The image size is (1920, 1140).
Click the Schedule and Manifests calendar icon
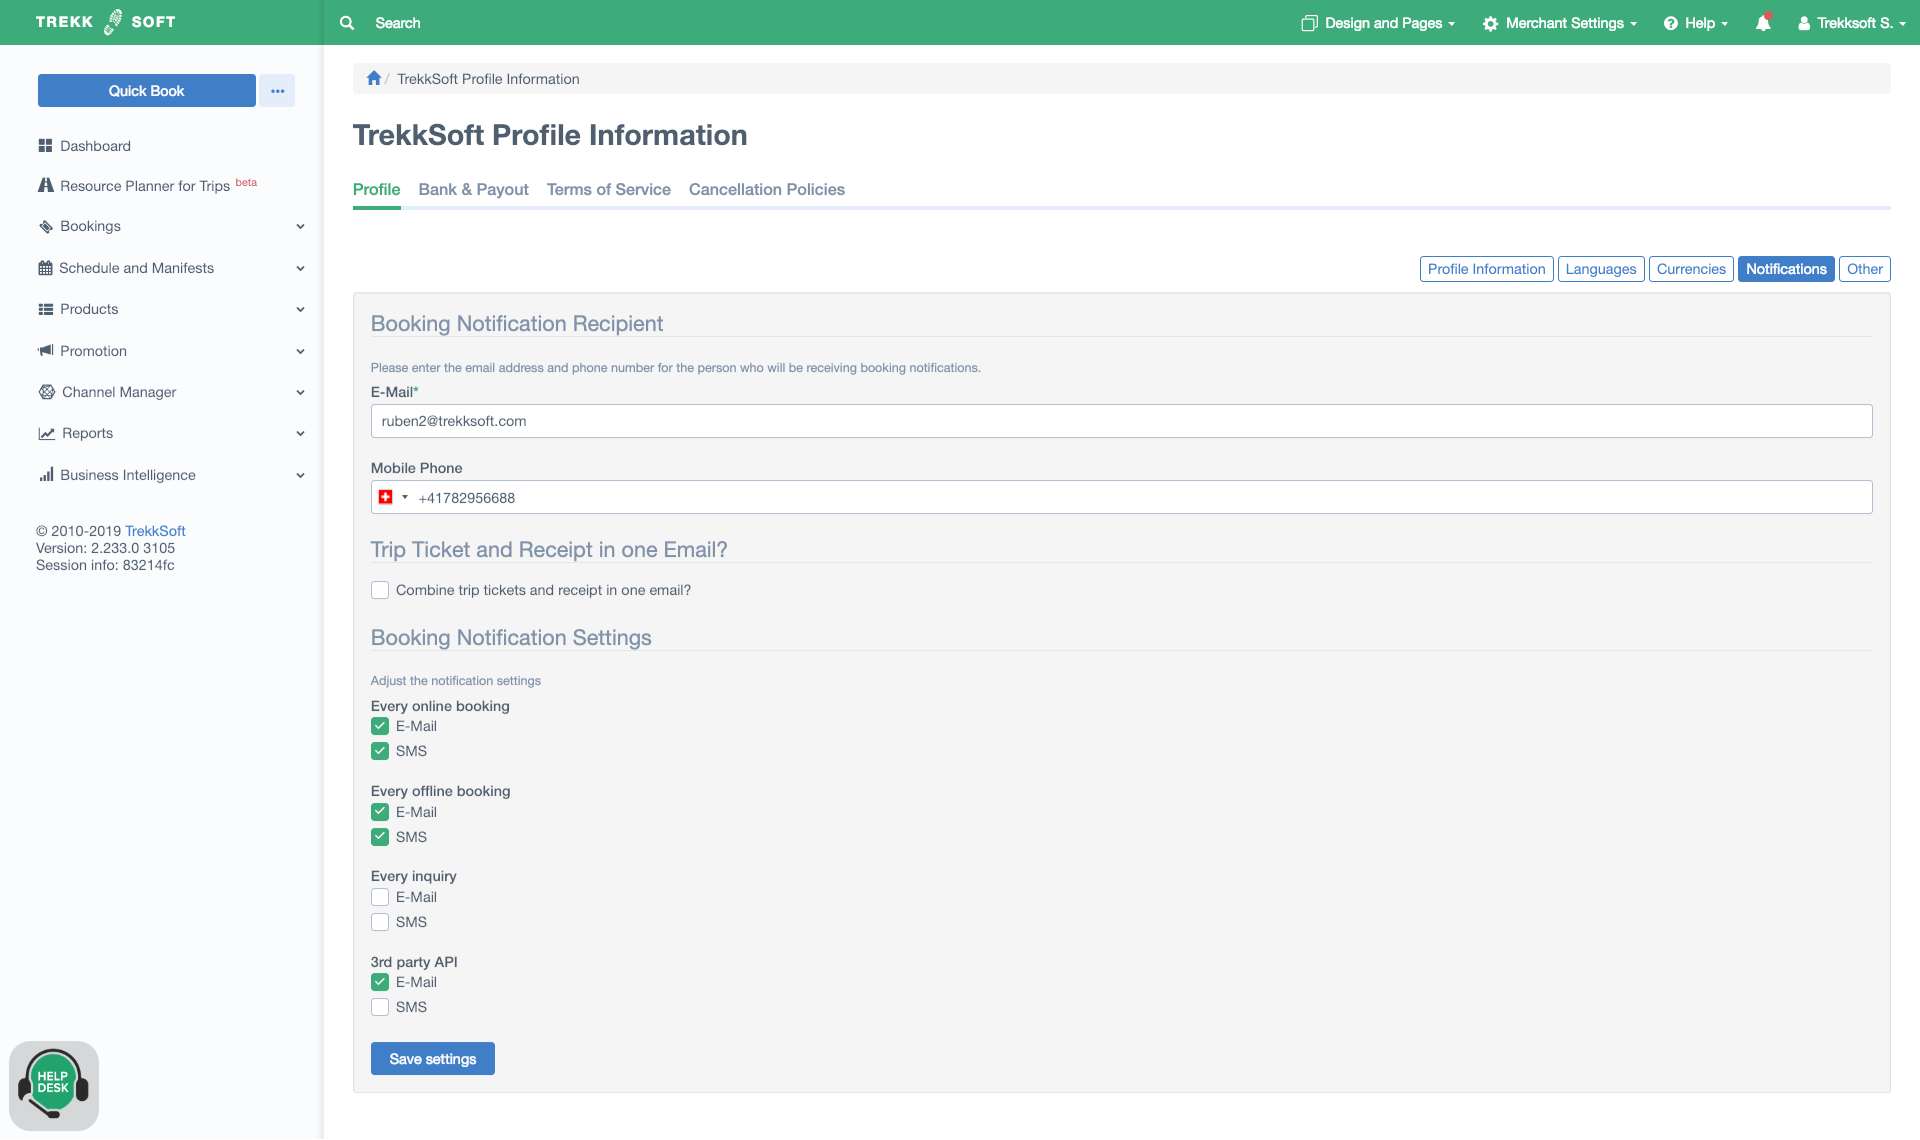coord(45,268)
